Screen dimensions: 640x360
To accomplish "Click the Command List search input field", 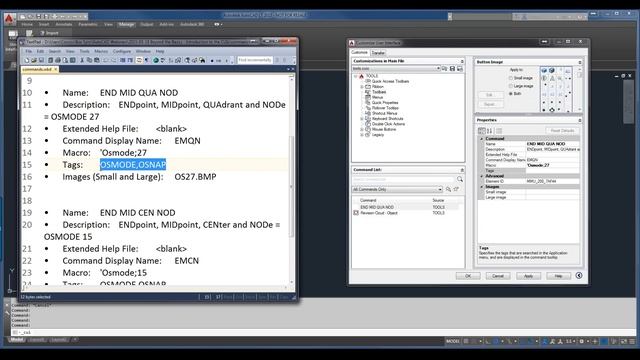I will click(403, 179).
